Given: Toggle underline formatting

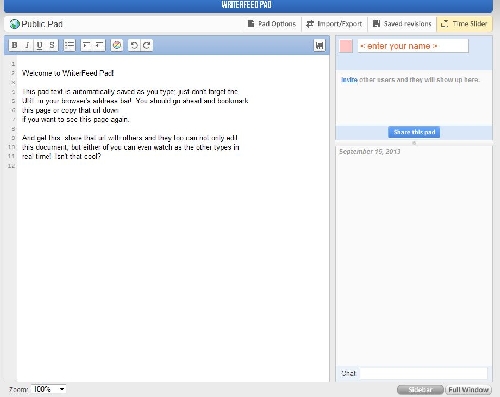Looking at the screenshot, I should point(39,45).
